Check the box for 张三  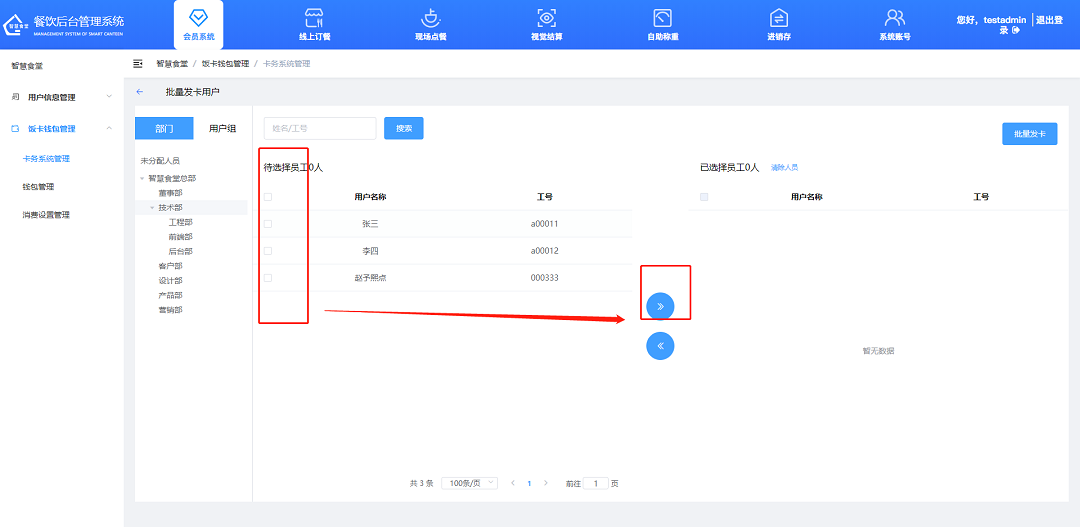click(x=268, y=224)
